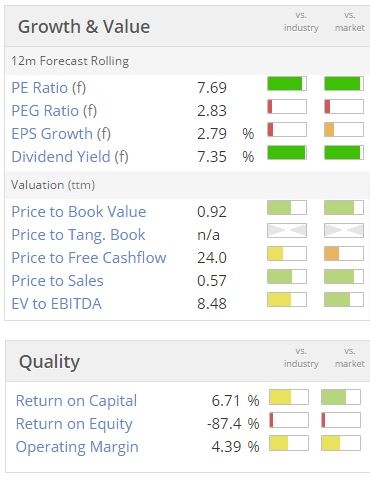The height and width of the screenshot is (482, 370).
Task: Open the Return on Capital link
Action: (76, 401)
